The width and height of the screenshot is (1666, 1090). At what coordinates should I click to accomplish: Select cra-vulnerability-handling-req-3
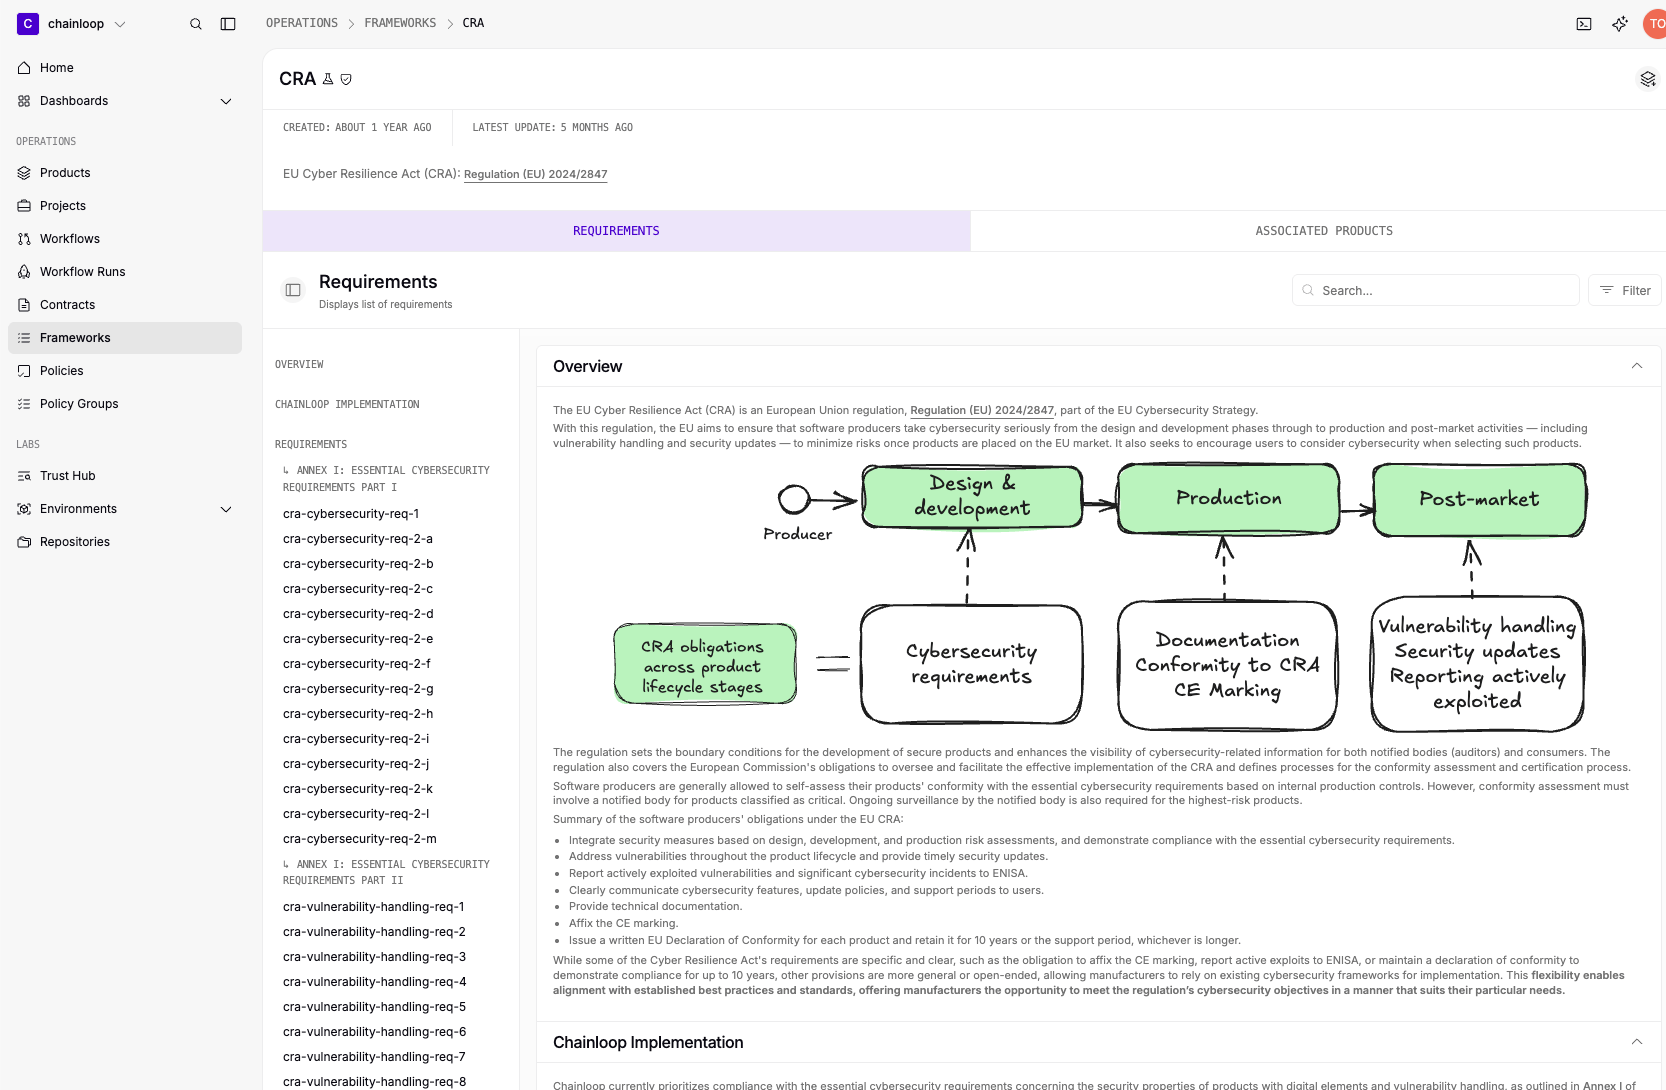coord(375,957)
